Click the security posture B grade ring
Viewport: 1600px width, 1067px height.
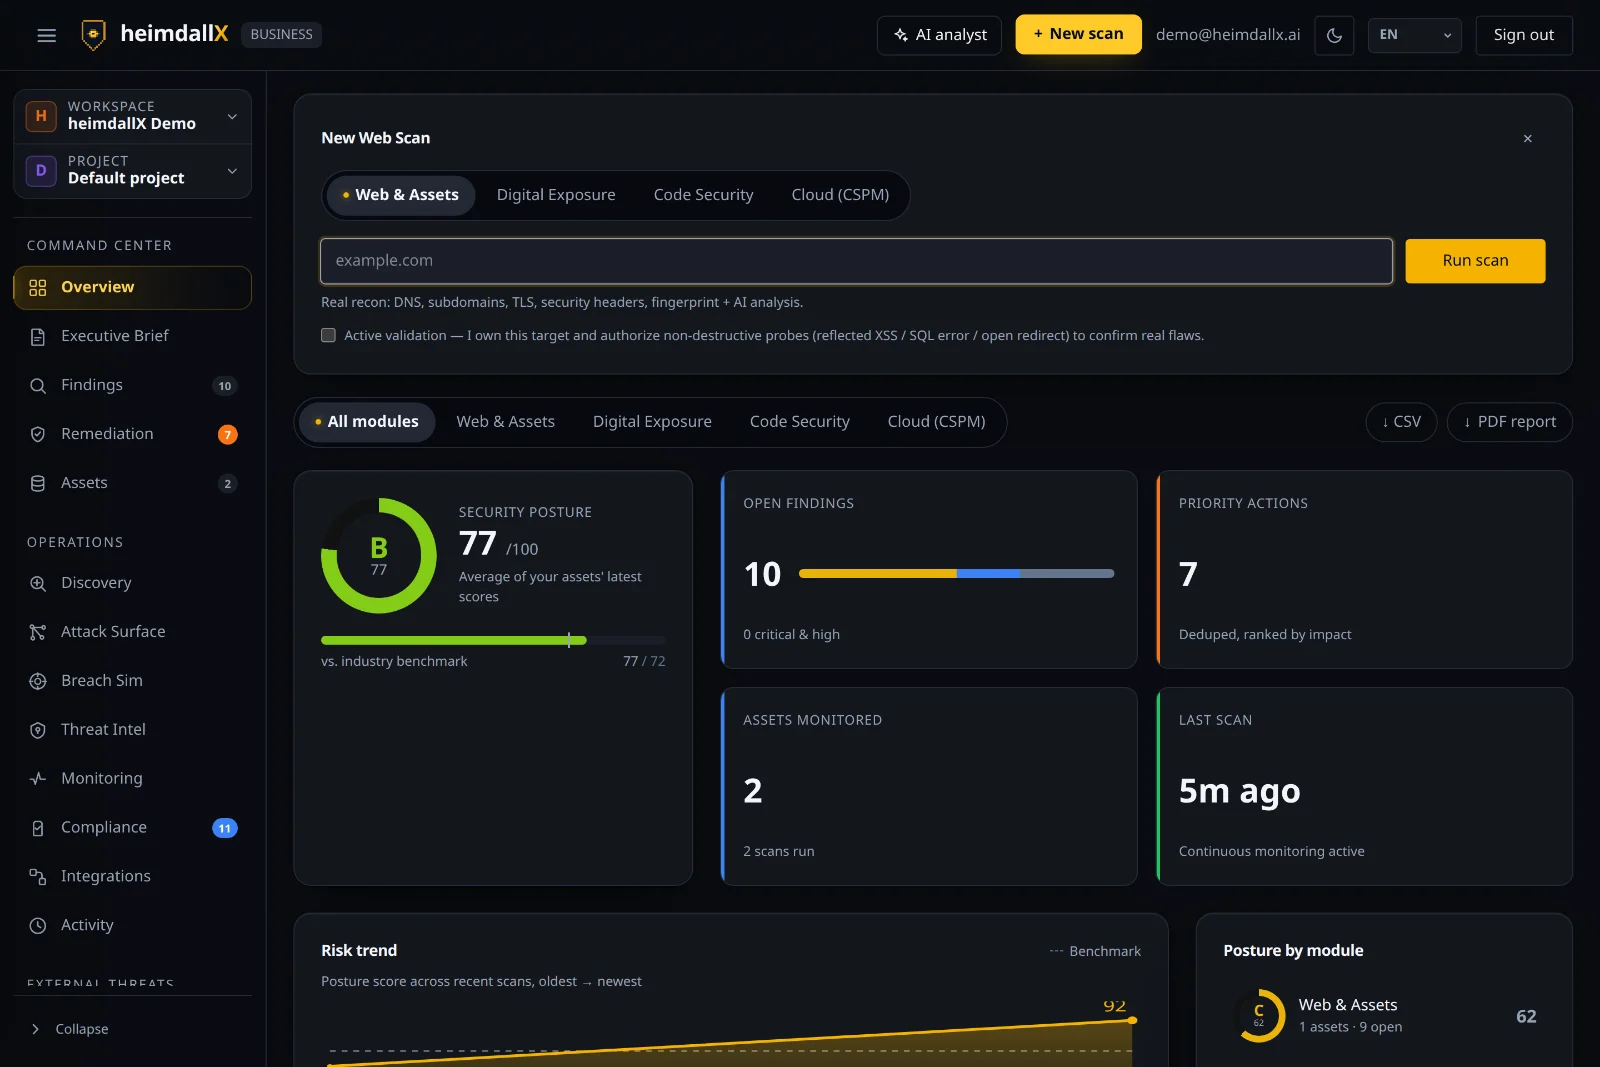point(379,556)
